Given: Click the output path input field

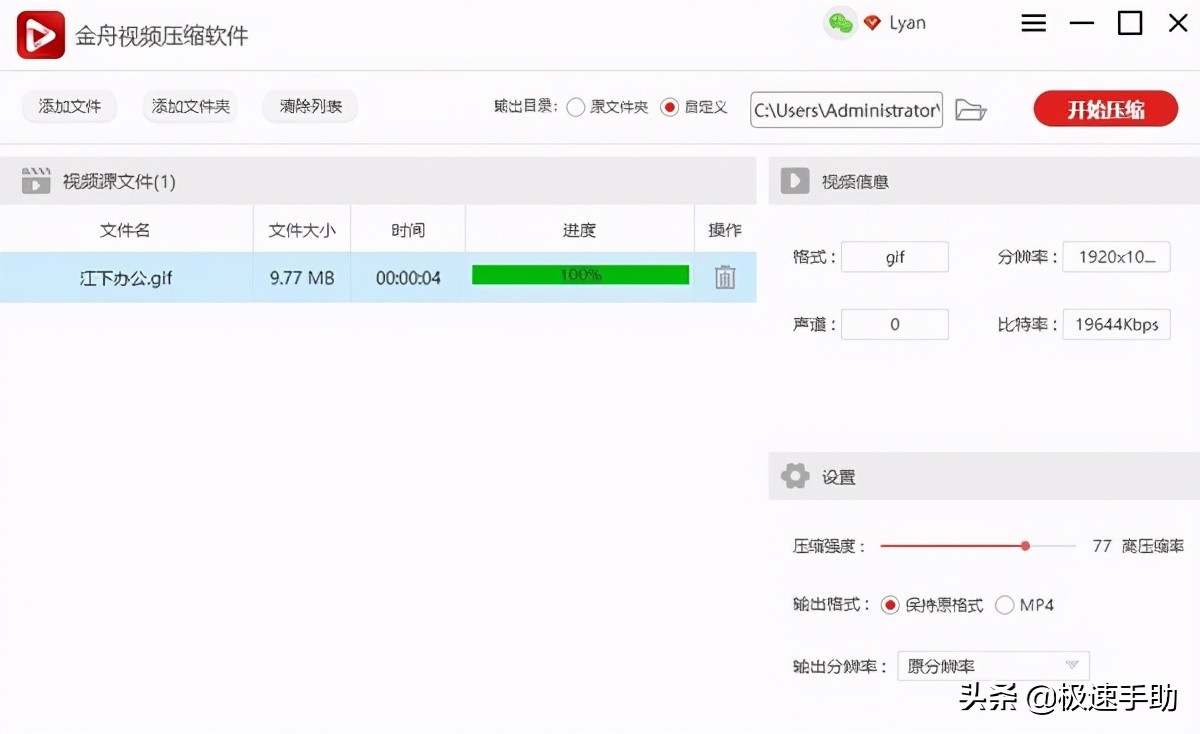Looking at the screenshot, I should point(845,110).
